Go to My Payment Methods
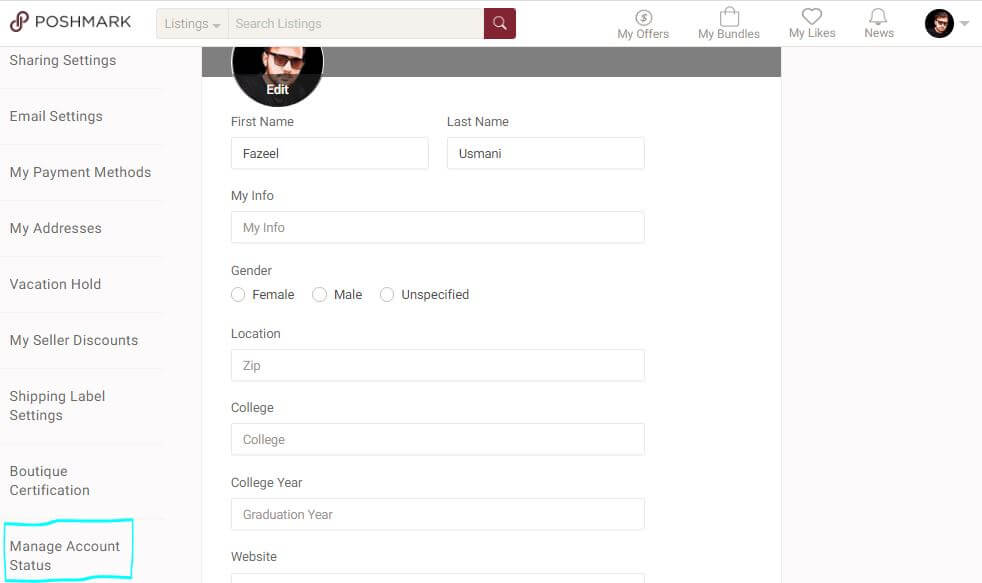Viewport: 982px width, 583px height. [x=80, y=172]
